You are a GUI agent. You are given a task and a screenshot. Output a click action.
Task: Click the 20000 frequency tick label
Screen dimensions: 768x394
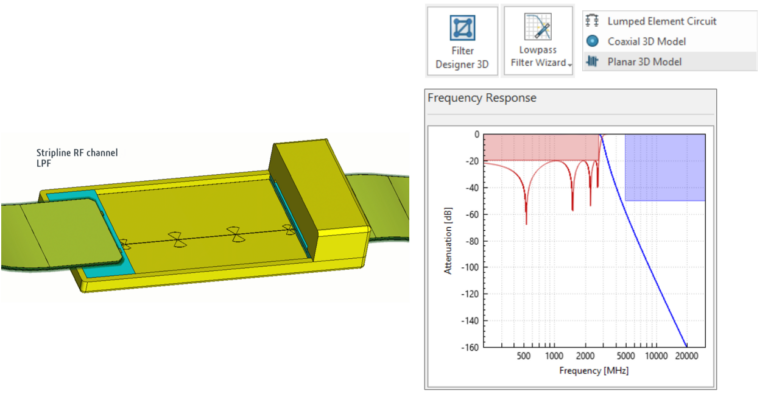687,356
